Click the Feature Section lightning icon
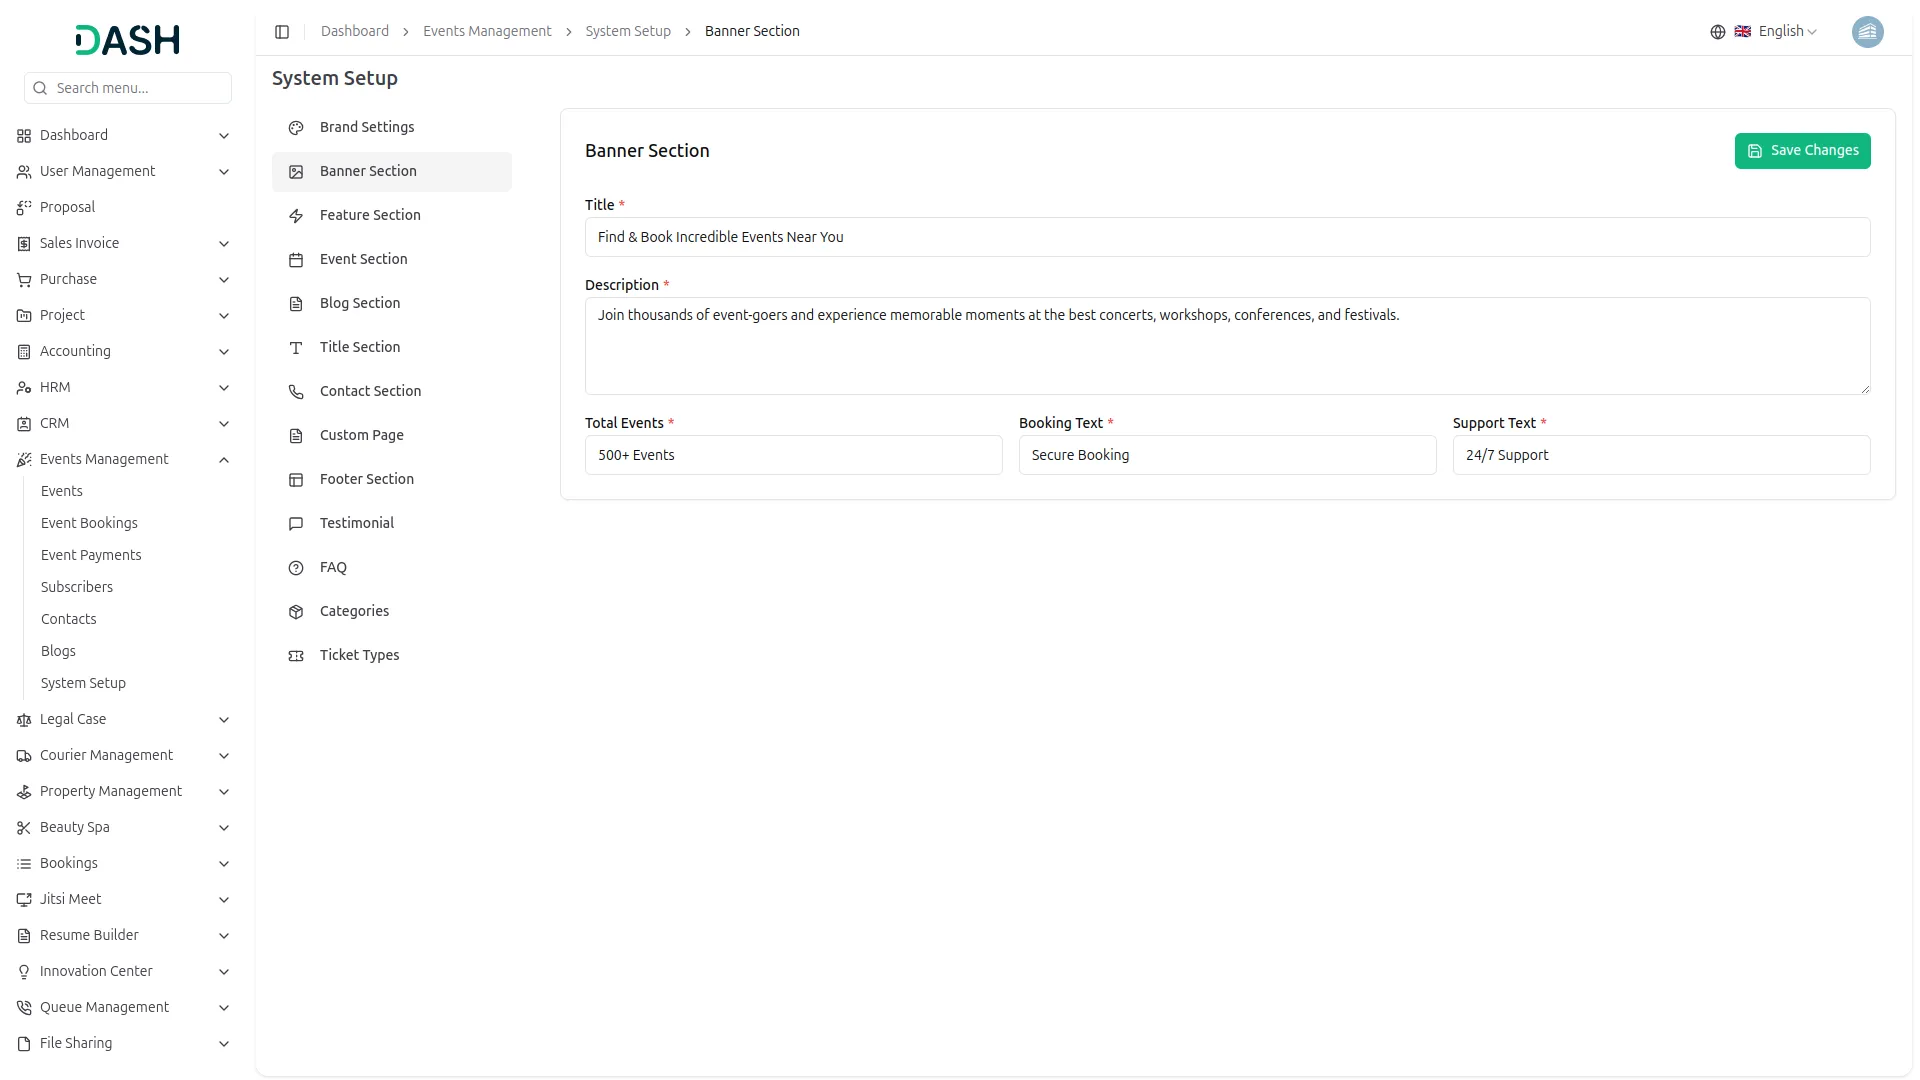 pos(296,216)
